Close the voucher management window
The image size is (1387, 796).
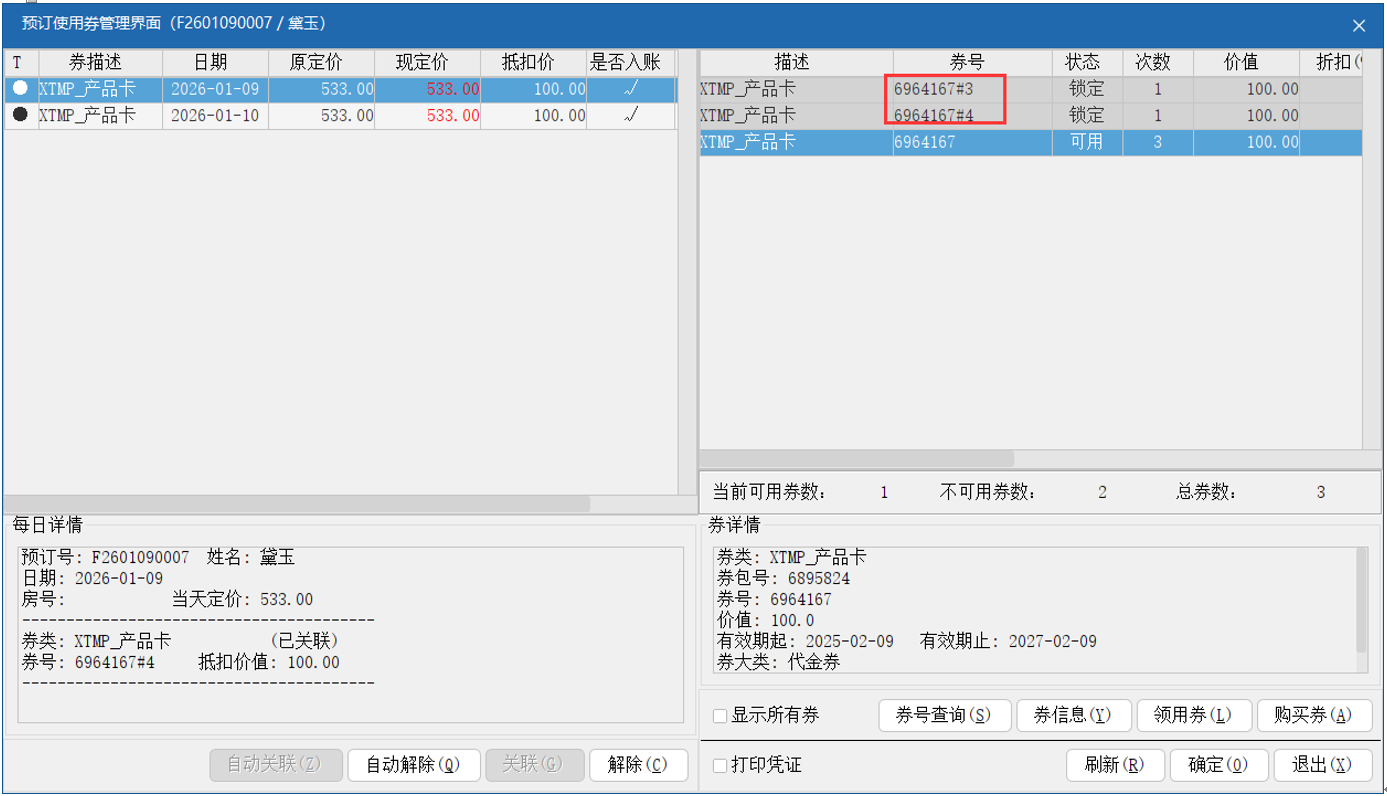pyautogui.click(x=1358, y=25)
